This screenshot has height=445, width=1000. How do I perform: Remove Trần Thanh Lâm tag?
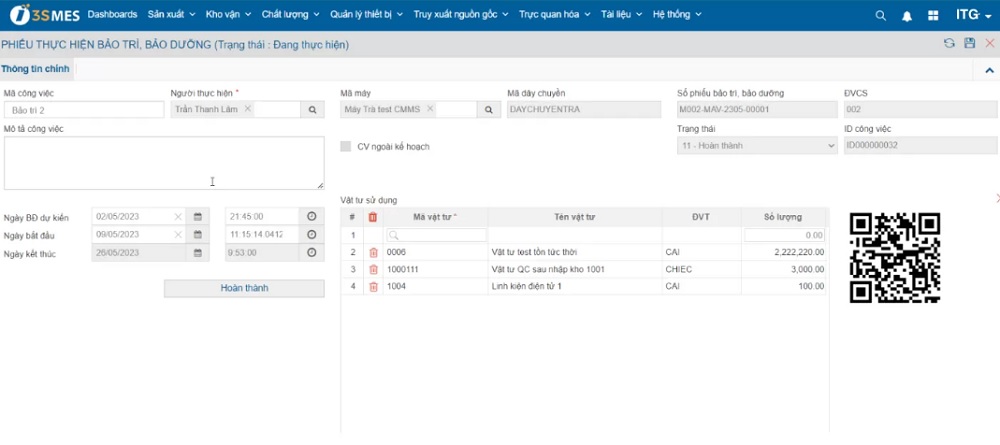pos(248,109)
